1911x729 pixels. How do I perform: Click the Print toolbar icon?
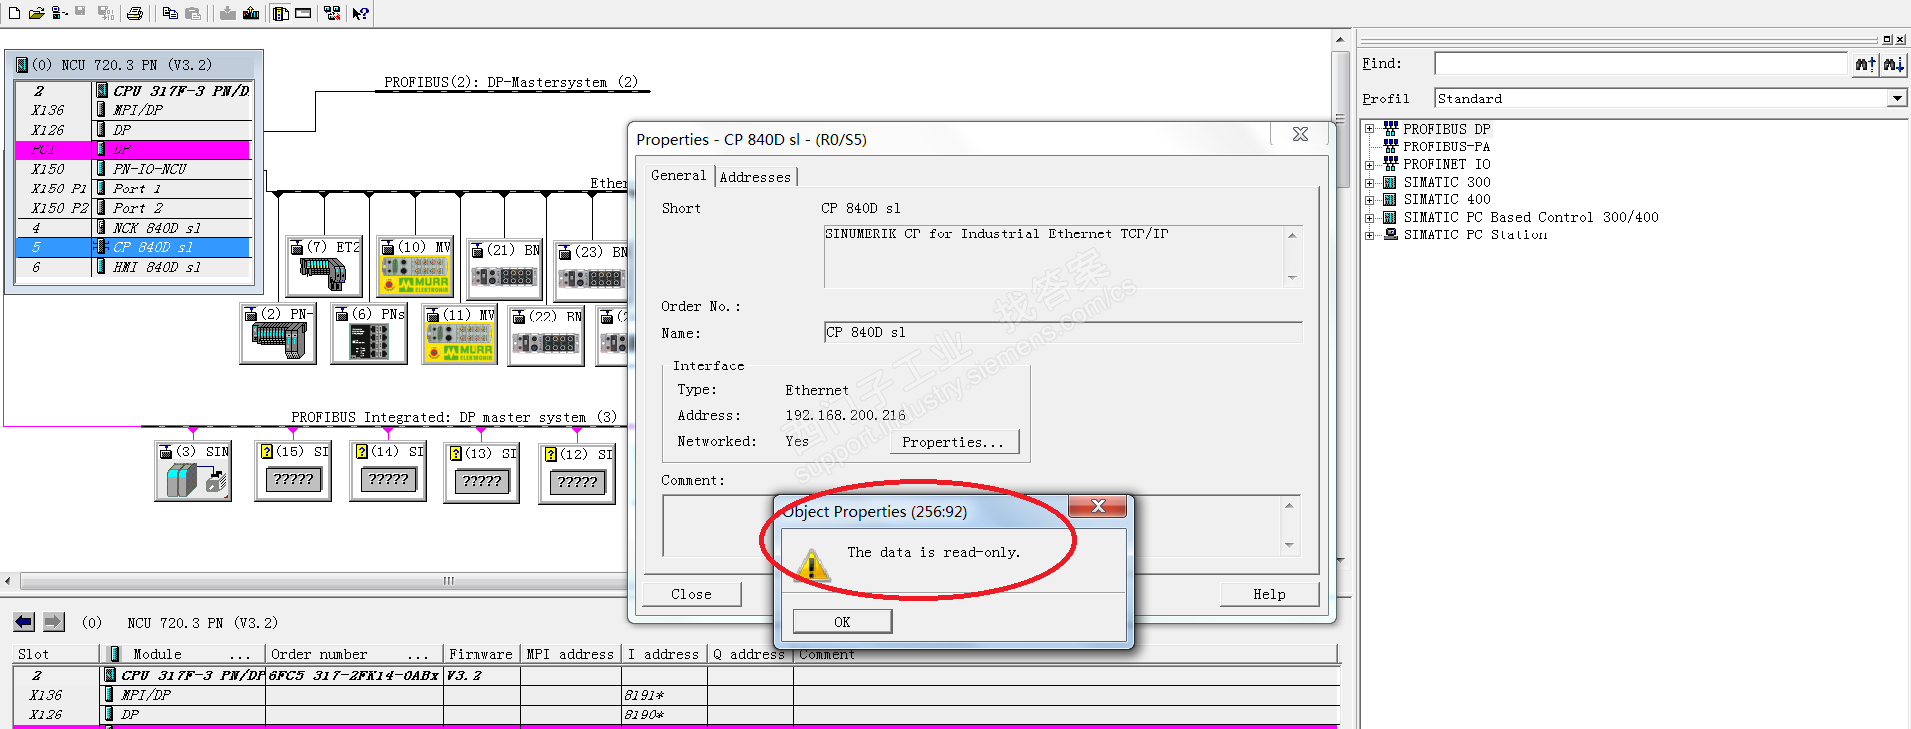click(135, 13)
